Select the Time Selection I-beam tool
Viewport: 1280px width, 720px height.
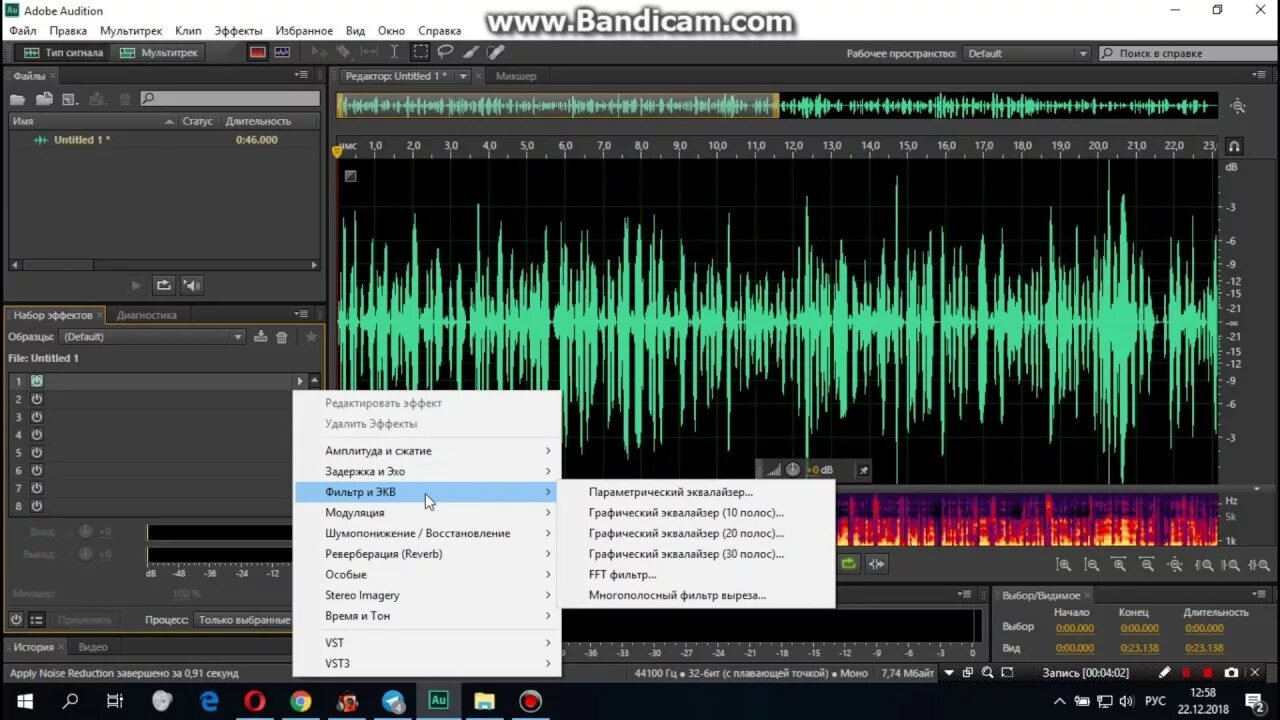click(x=394, y=52)
